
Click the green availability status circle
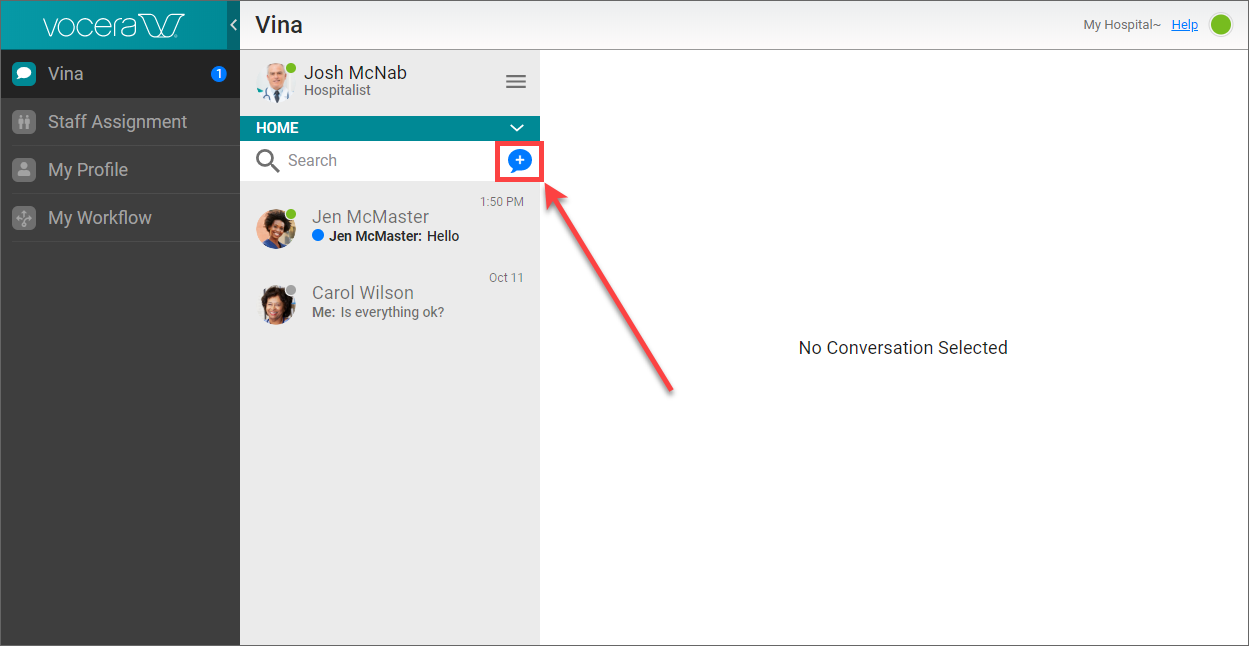pos(1221,25)
